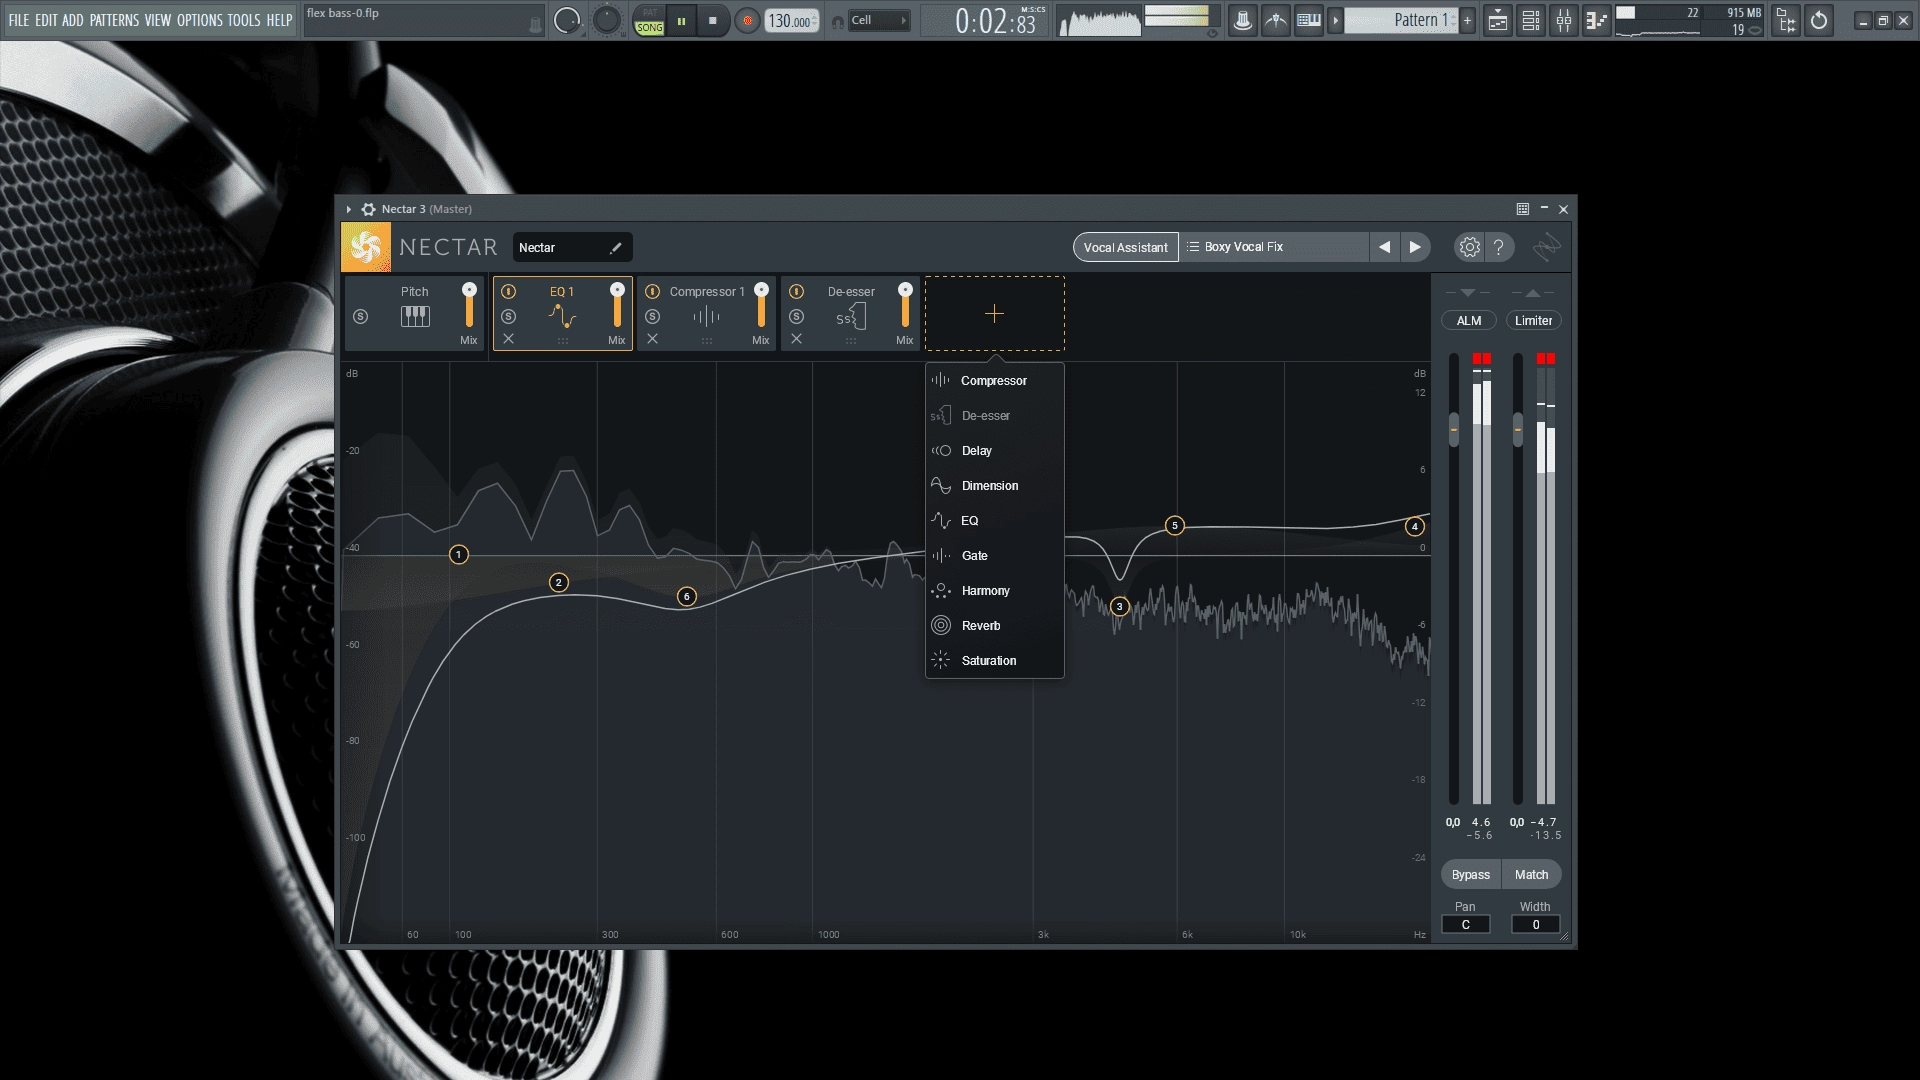Screen dimensions: 1920x1080
Task: Click EQ node 5 on the curve
Action: 1175,526
